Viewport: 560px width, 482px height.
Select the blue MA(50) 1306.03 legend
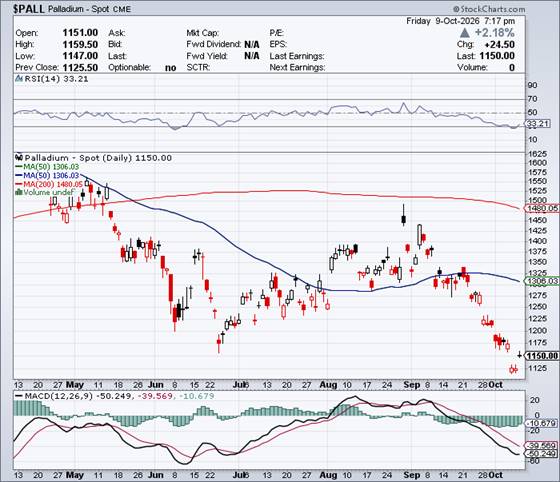(x=47, y=175)
